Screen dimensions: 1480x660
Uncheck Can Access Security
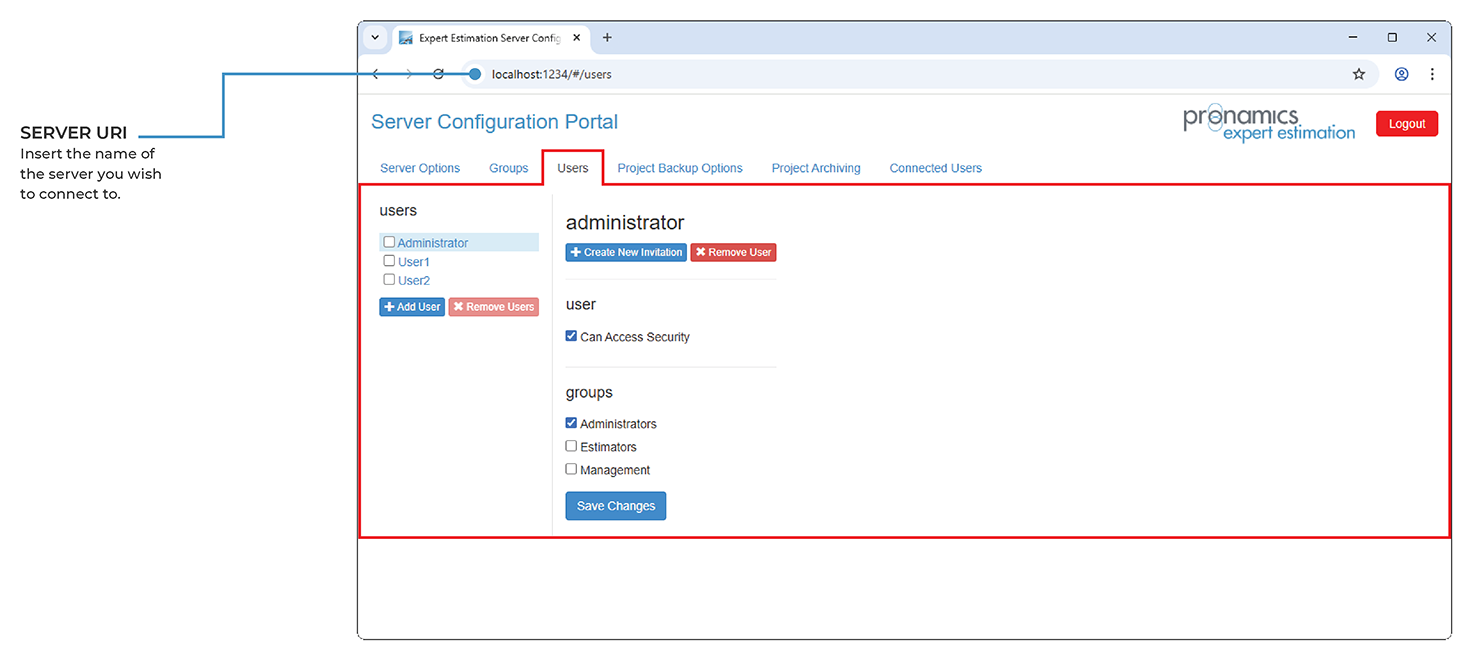click(x=571, y=337)
